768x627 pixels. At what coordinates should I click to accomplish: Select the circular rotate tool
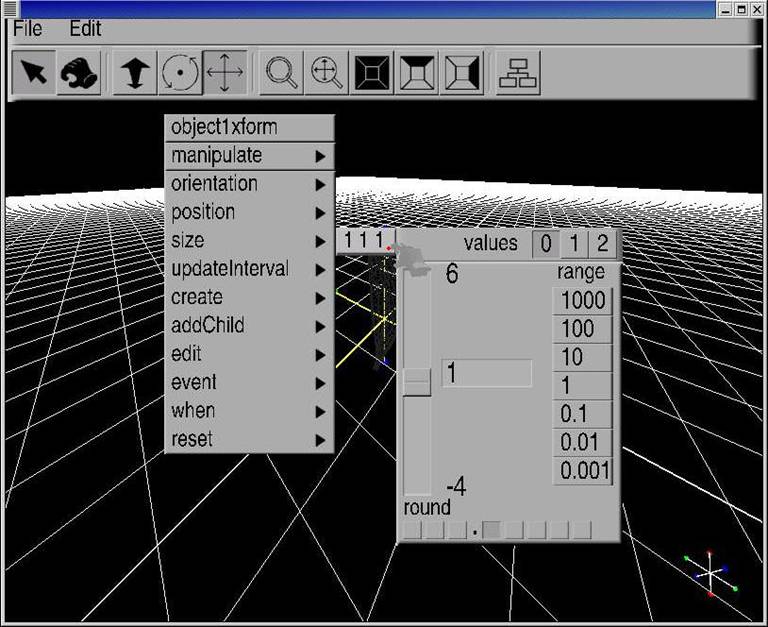180,72
